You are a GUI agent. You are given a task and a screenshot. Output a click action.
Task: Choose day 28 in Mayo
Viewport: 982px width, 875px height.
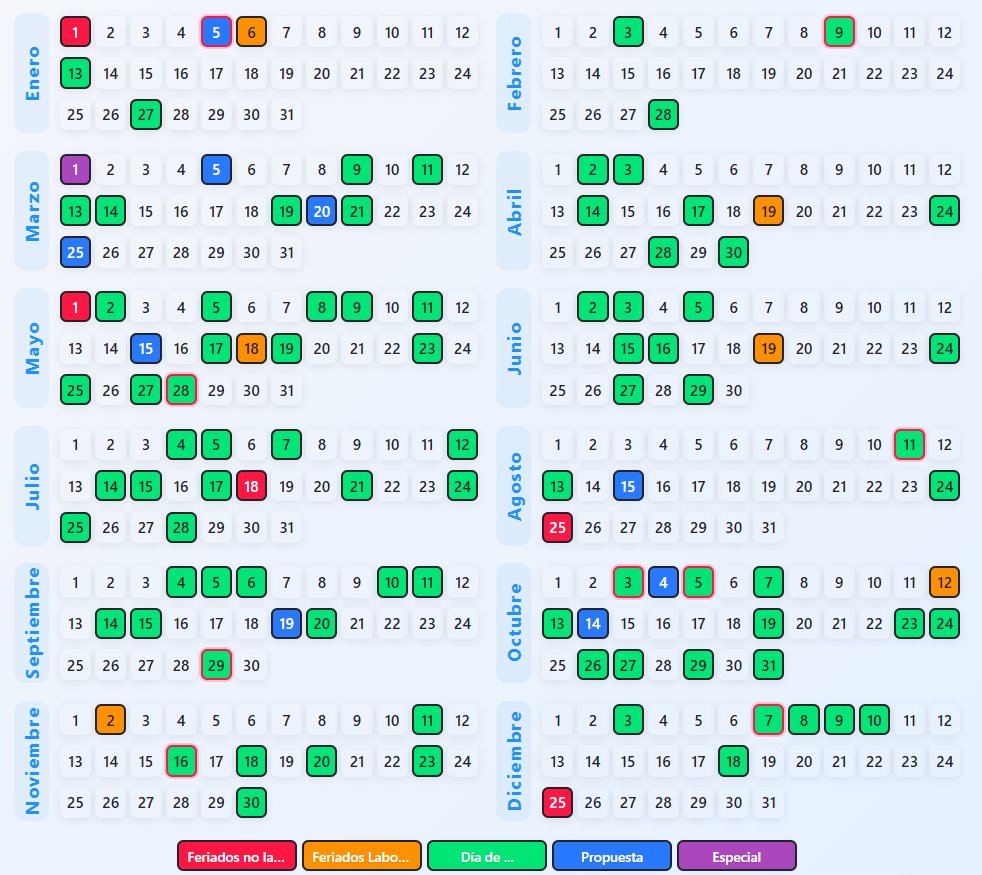click(181, 390)
